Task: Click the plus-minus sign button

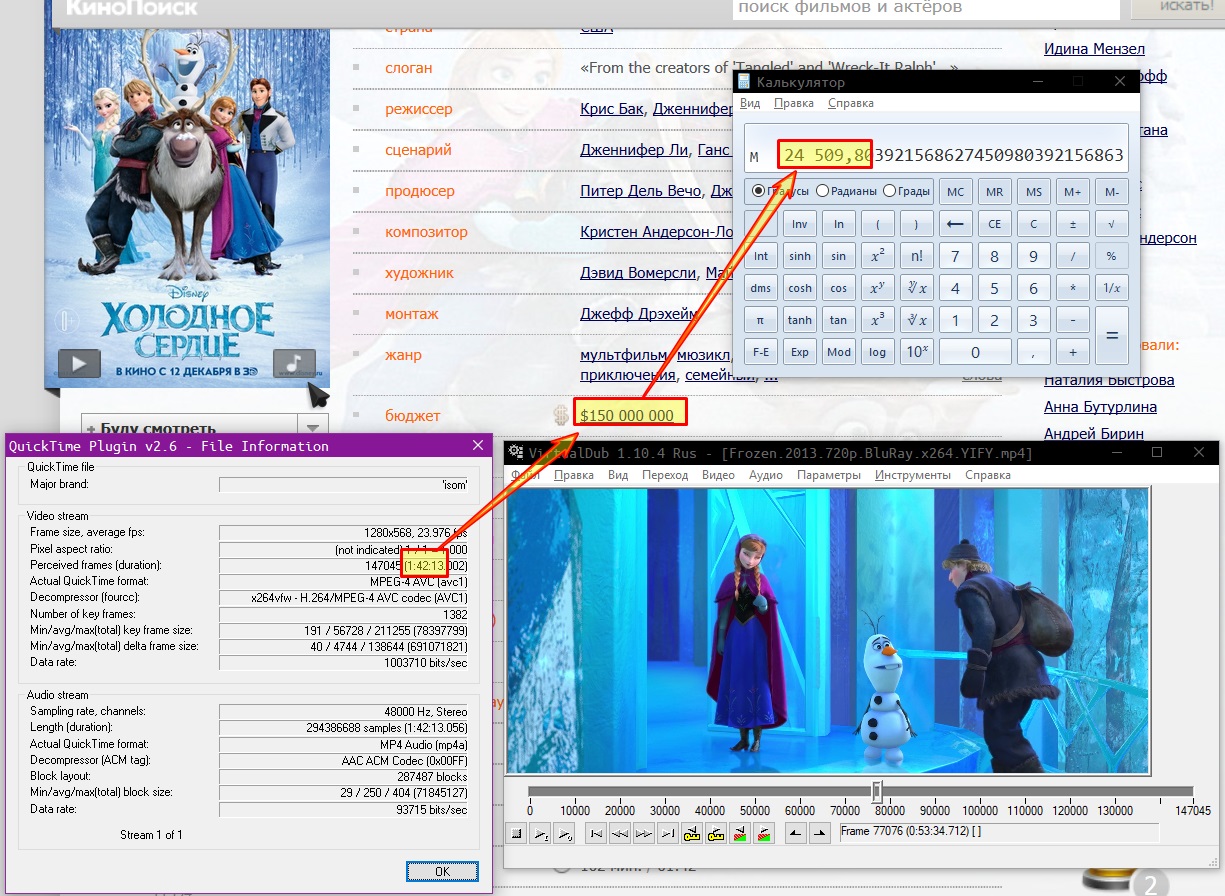Action: pos(1072,224)
